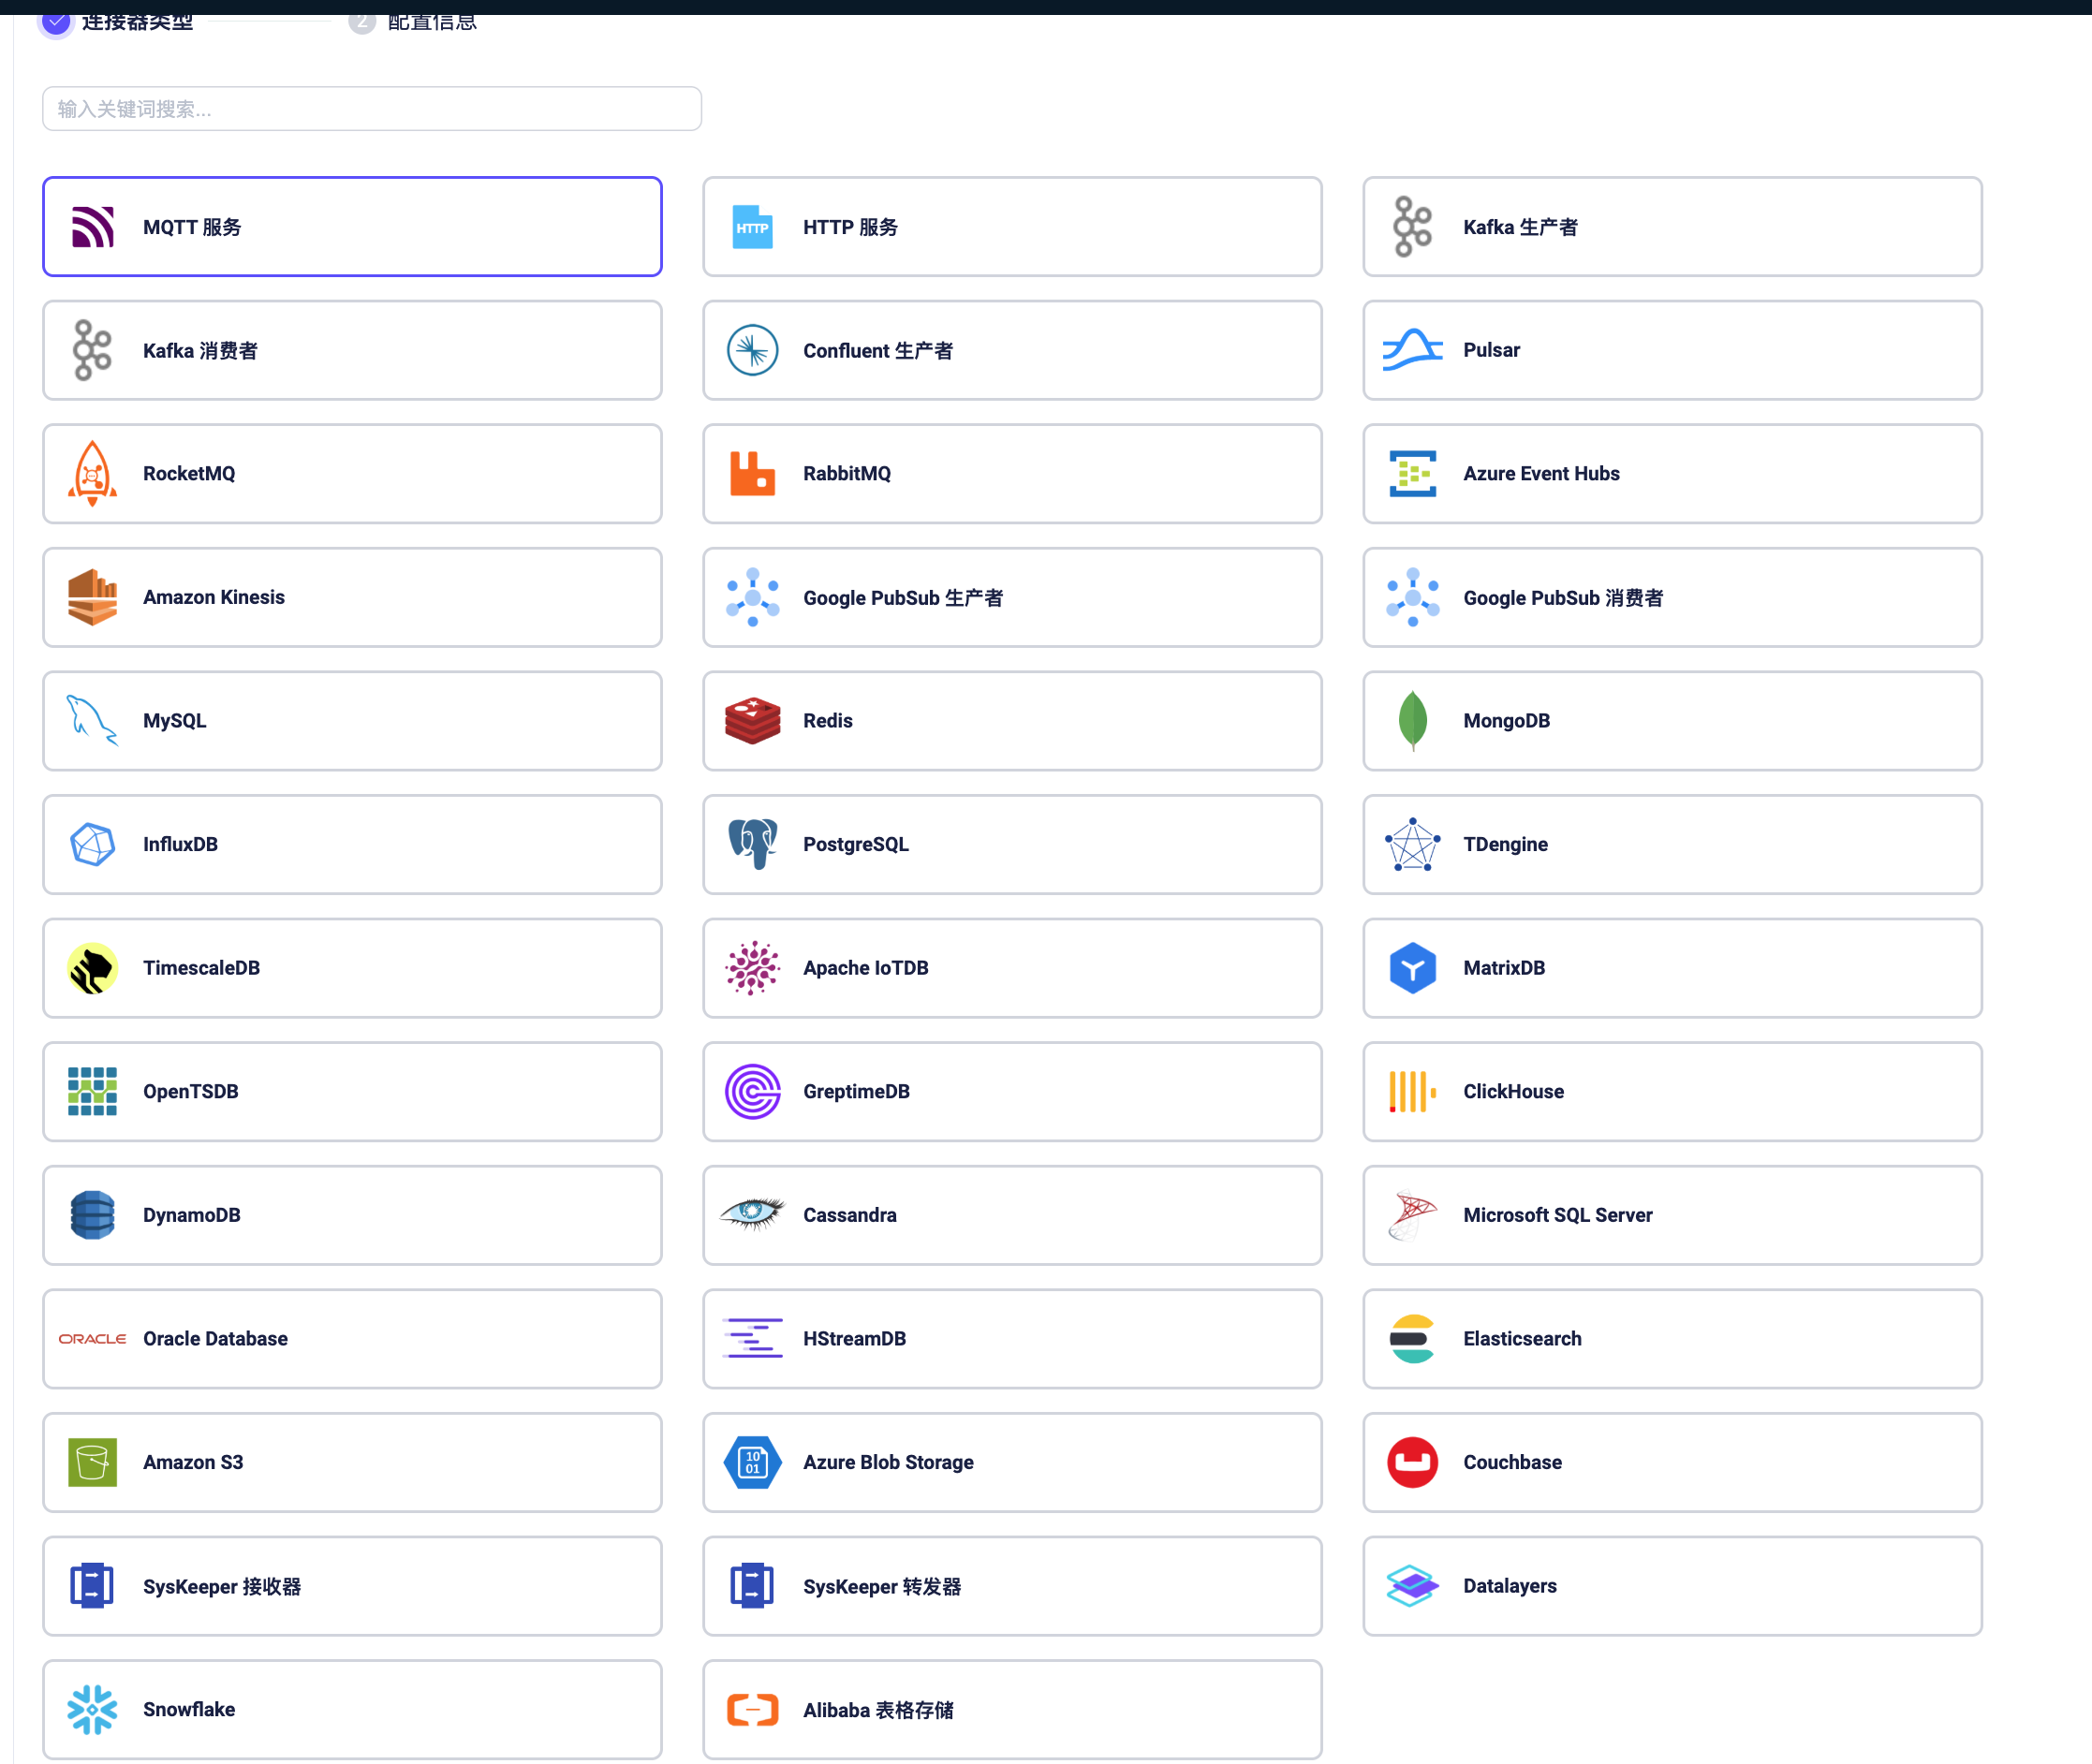Click the Elasticsearch icon
Viewport: 2092px width, 1764px height.
tap(1412, 1338)
